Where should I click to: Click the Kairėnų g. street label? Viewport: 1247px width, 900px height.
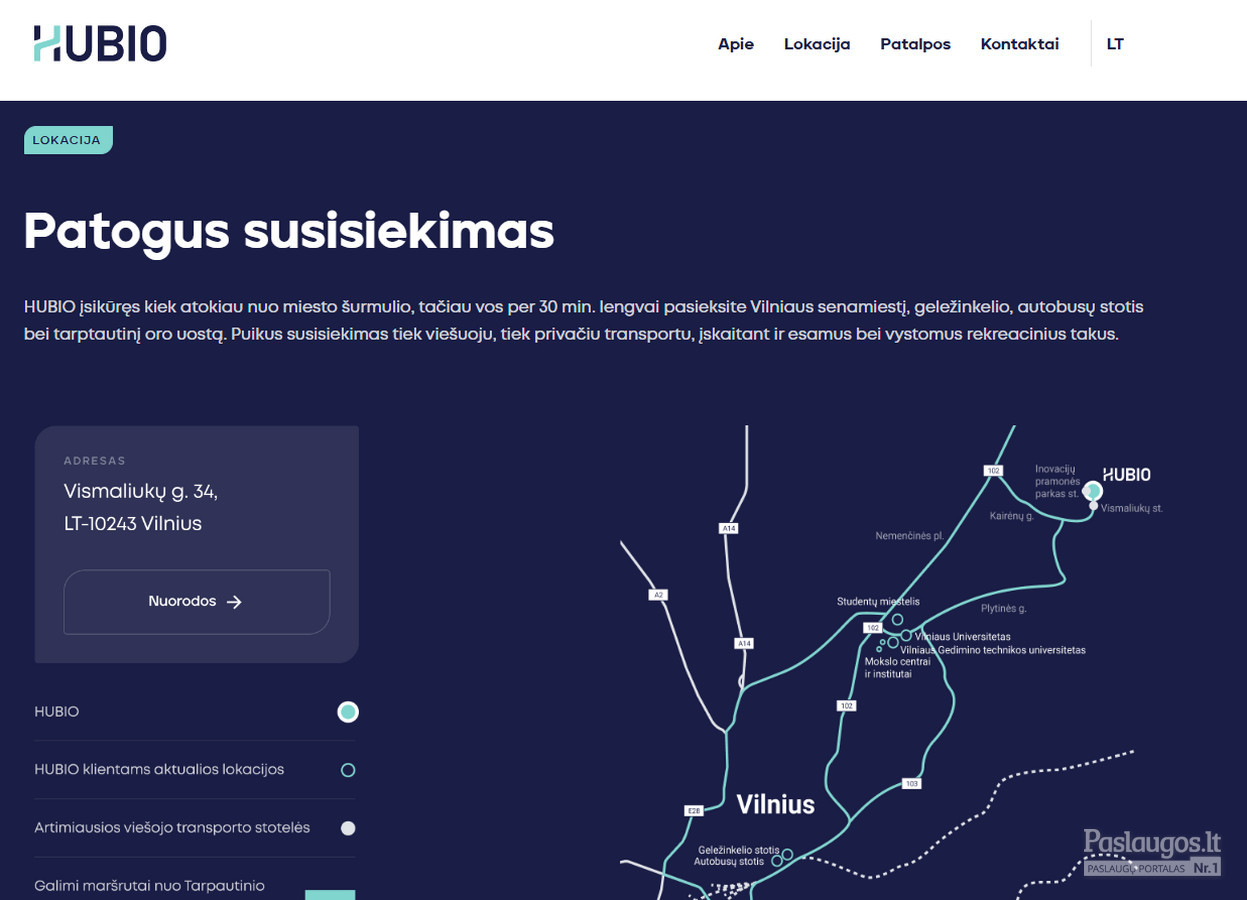[x=1012, y=516]
